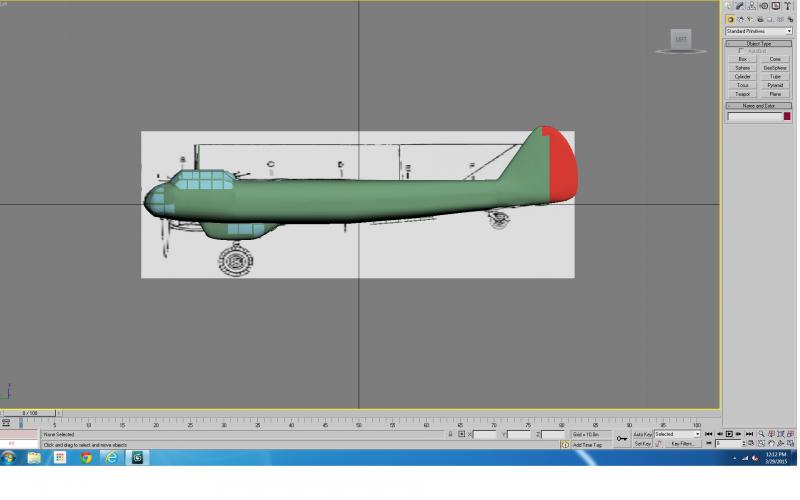Screen dimensions: 800x500
Task: Open the Modify command panel tab
Action: click(739, 6)
